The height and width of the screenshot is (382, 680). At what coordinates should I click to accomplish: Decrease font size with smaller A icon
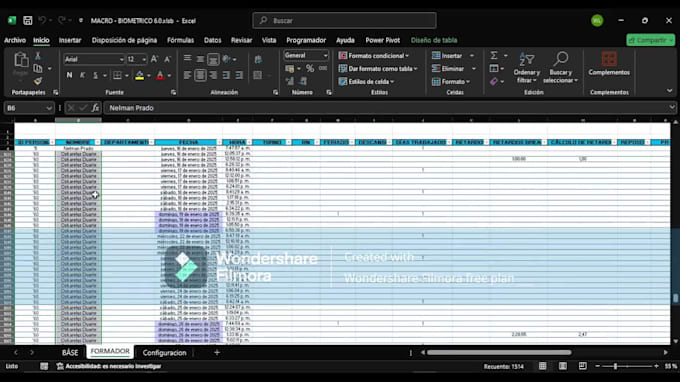[x=167, y=59]
